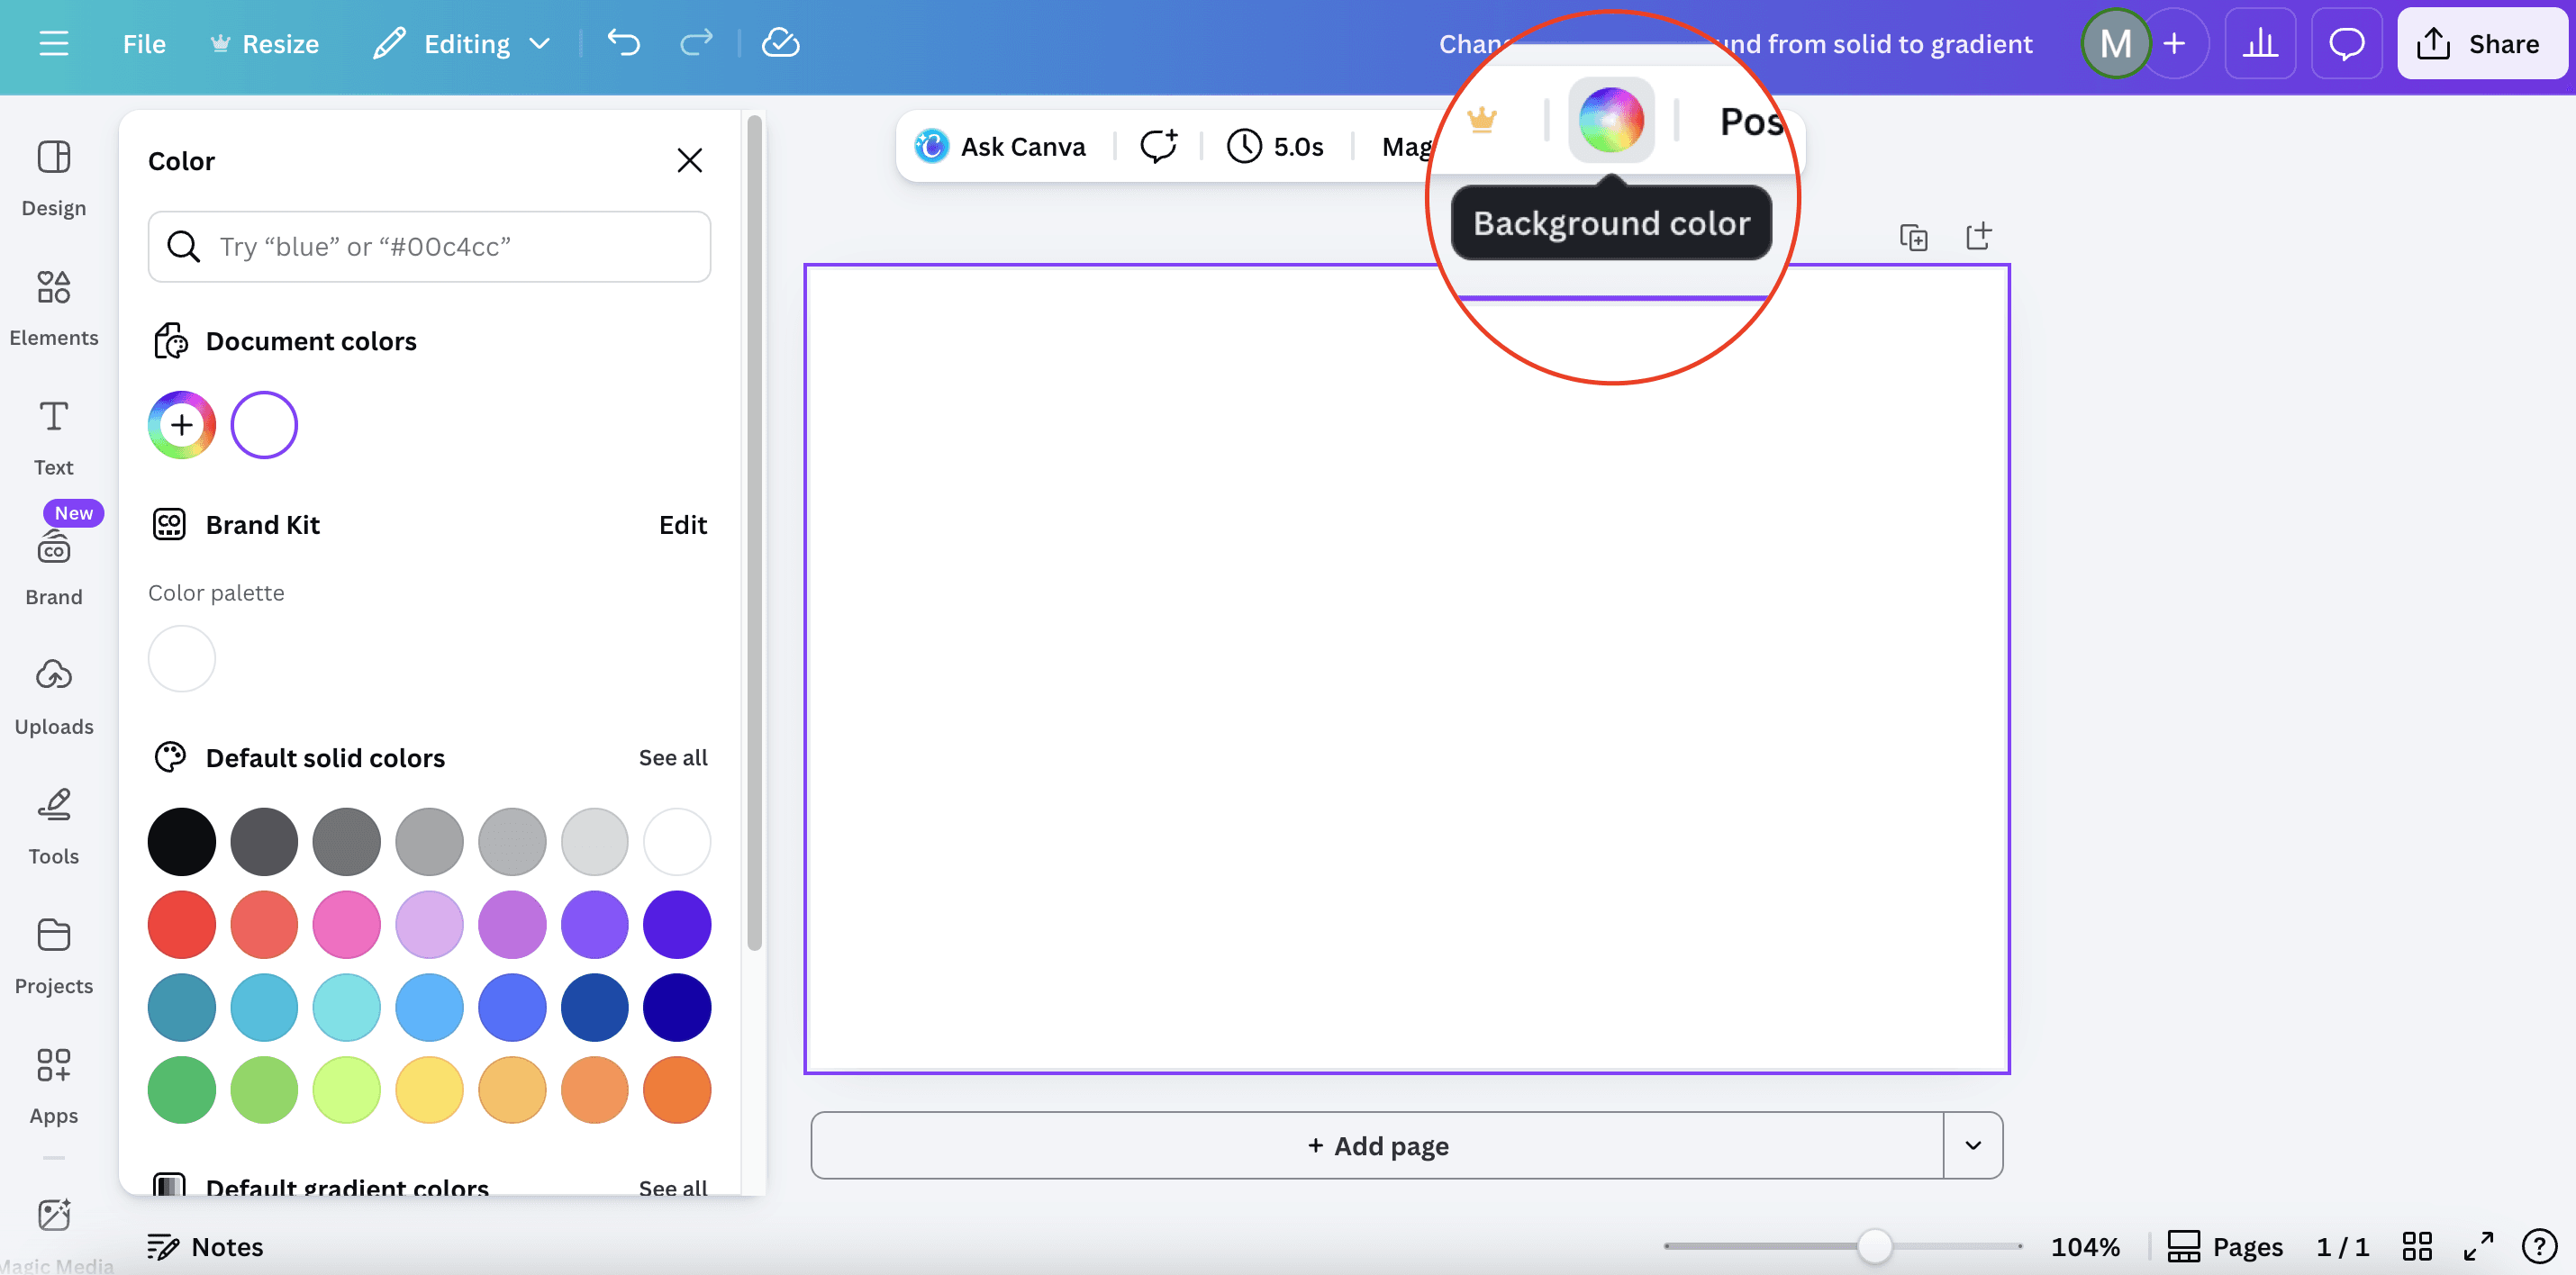Click the Share button
Image resolution: width=2576 pixels, height=1275 pixels.
tap(2481, 43)
